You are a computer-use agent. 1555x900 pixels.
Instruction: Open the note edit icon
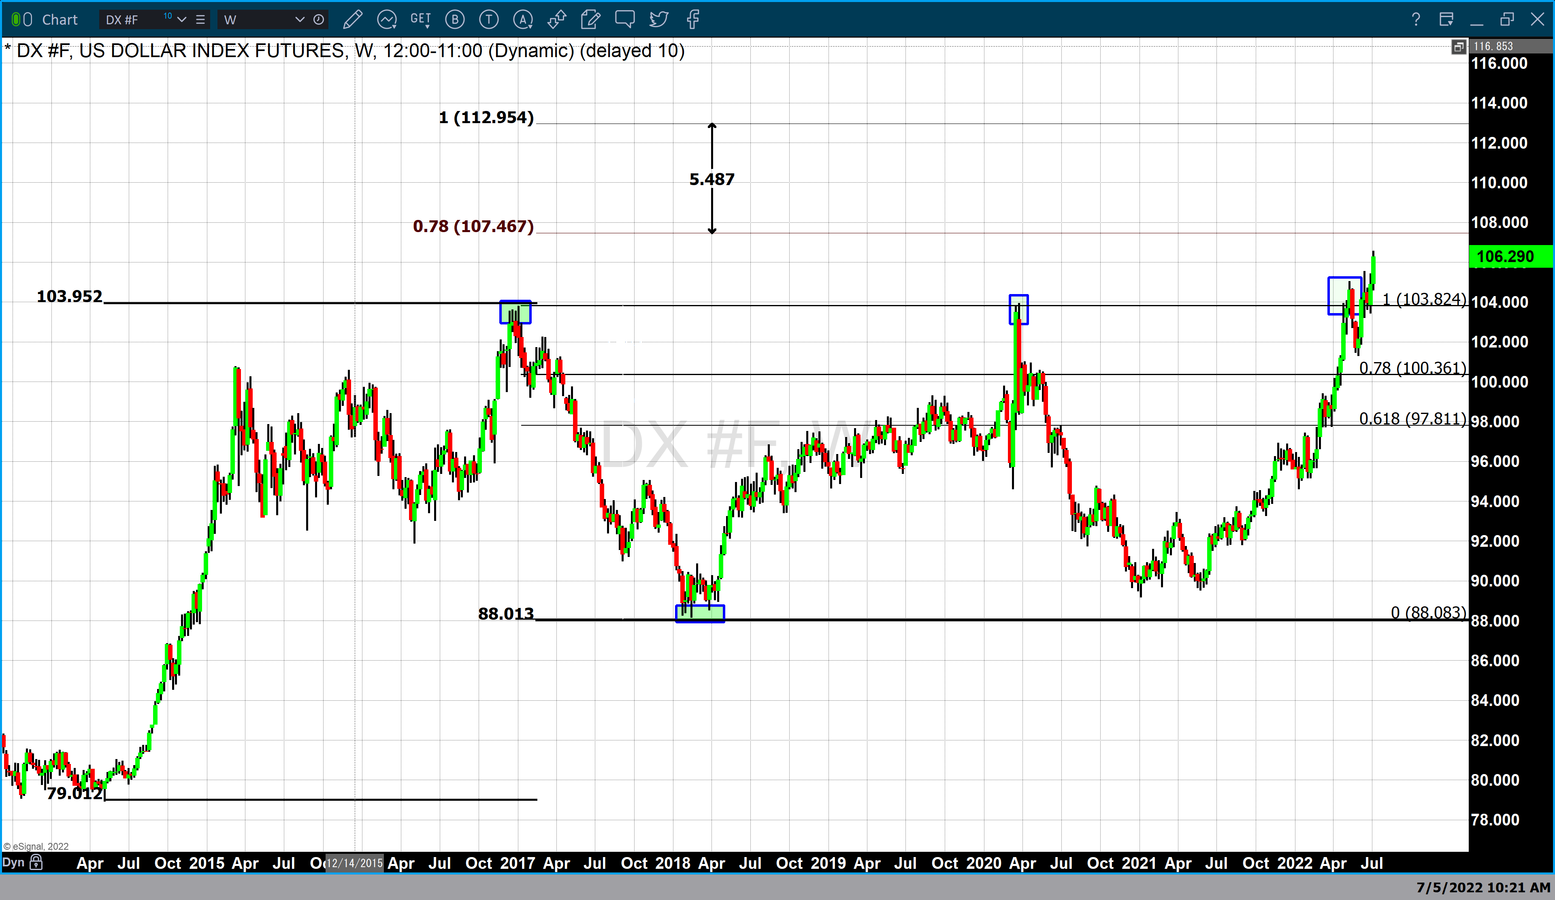pos(591,19)
